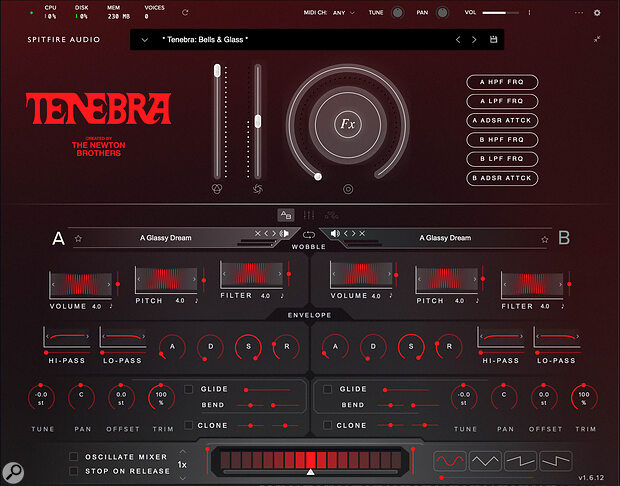Click right arrow on layer A VOLUME wobble shape
Image resolution: width=620 pixels, height=486 pixels.
[109, 284]
